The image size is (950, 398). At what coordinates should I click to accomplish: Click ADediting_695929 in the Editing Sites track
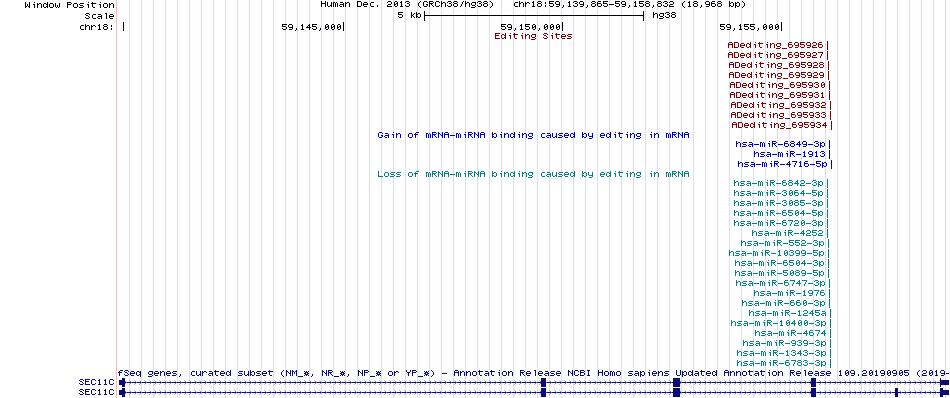(x=776, y=75)
